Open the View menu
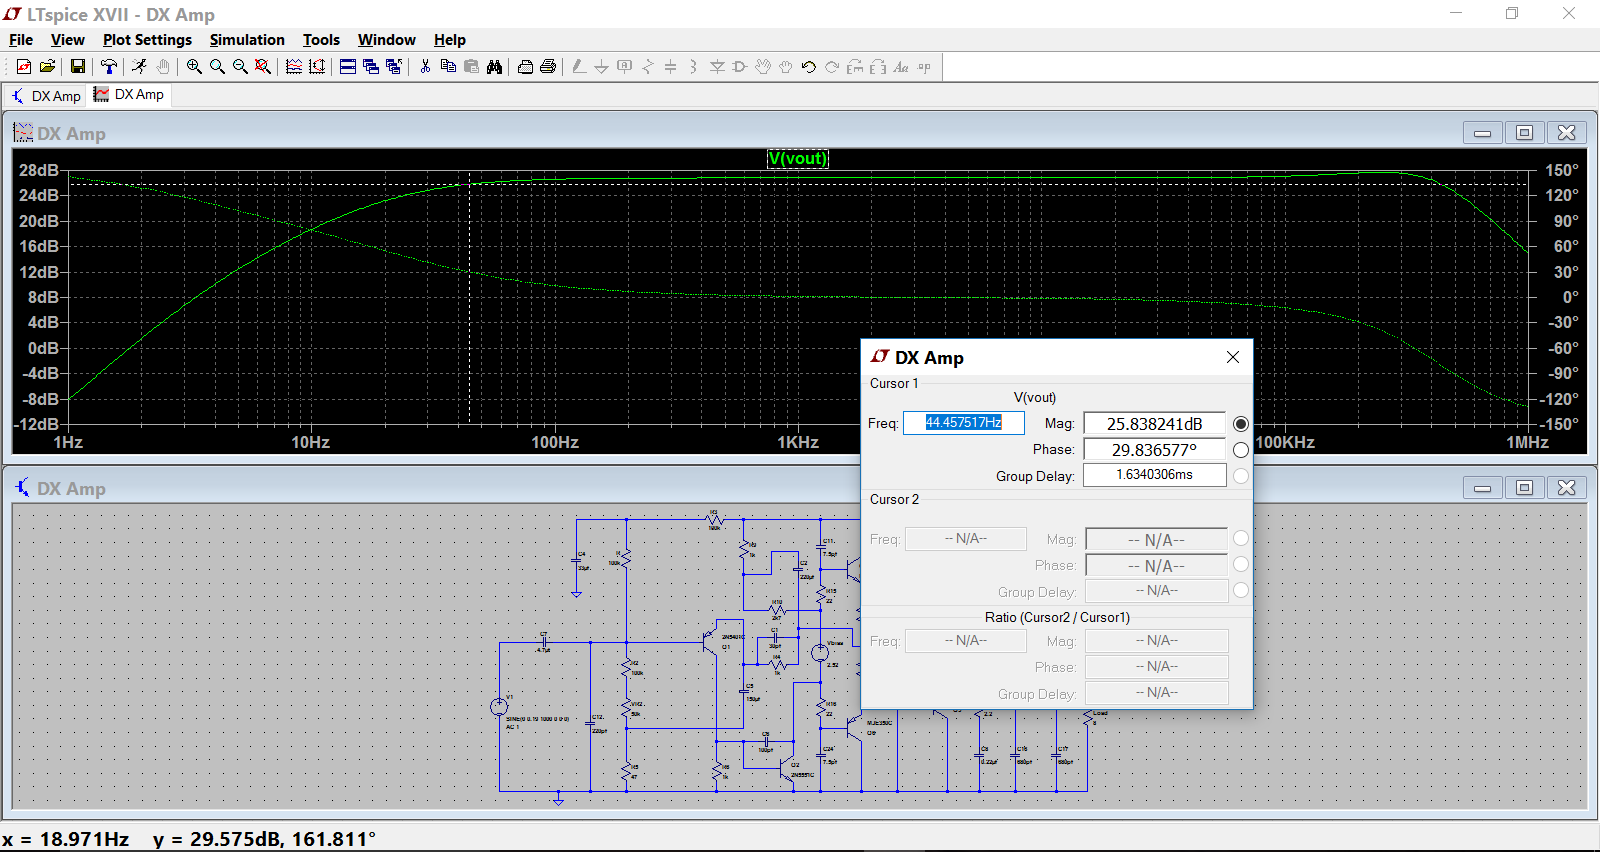The width and height of the screenshot is (1600, 852). (x=67, y=40)
